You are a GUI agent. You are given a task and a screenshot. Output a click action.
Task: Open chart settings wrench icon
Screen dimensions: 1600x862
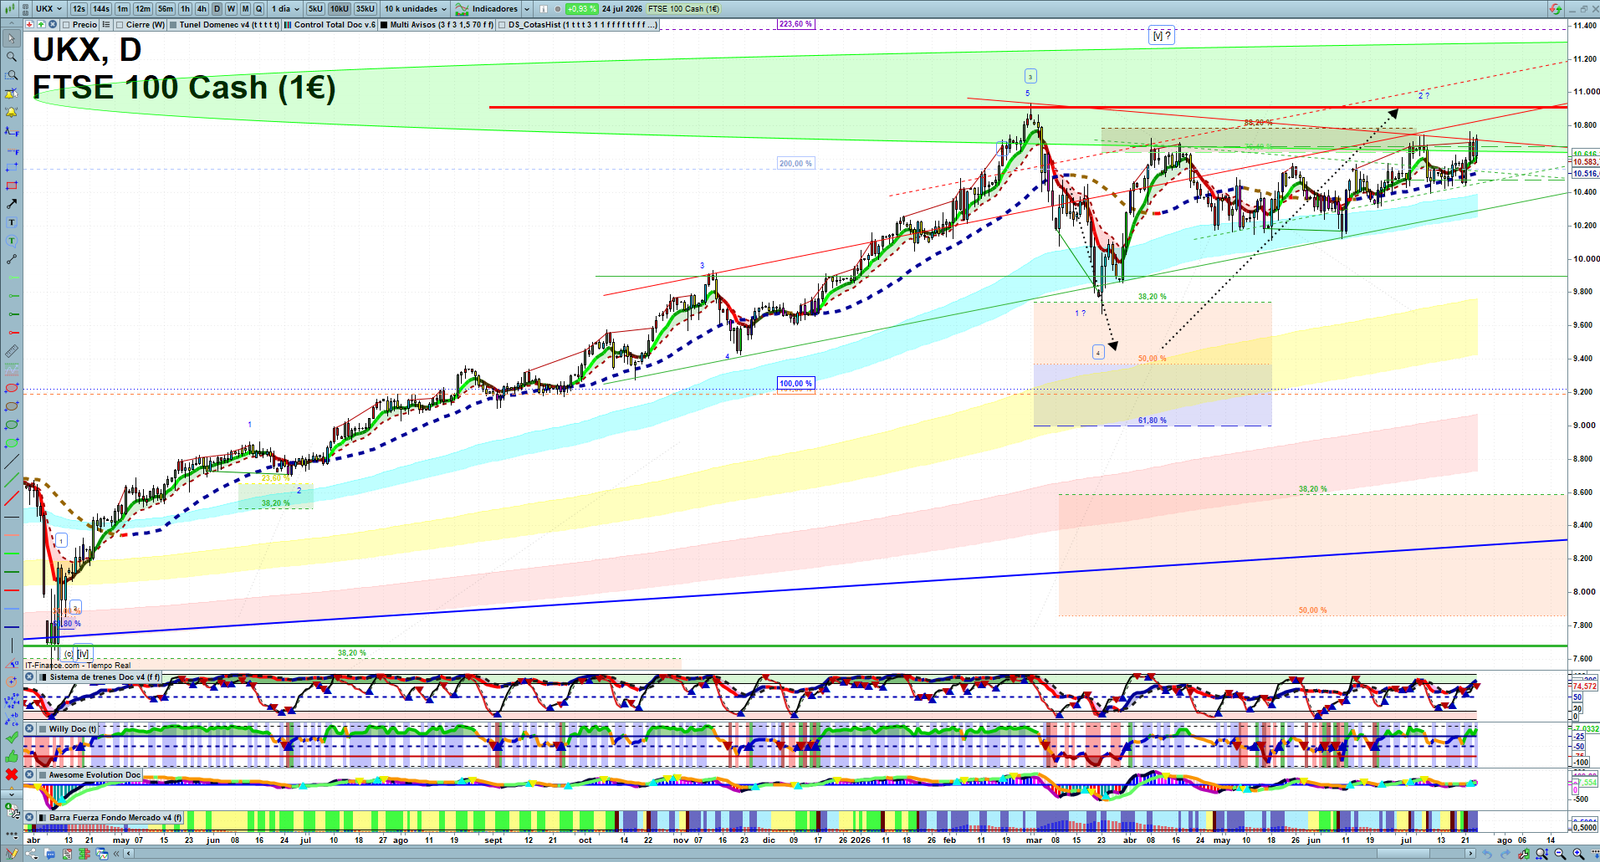click(x=1524, y=854)
